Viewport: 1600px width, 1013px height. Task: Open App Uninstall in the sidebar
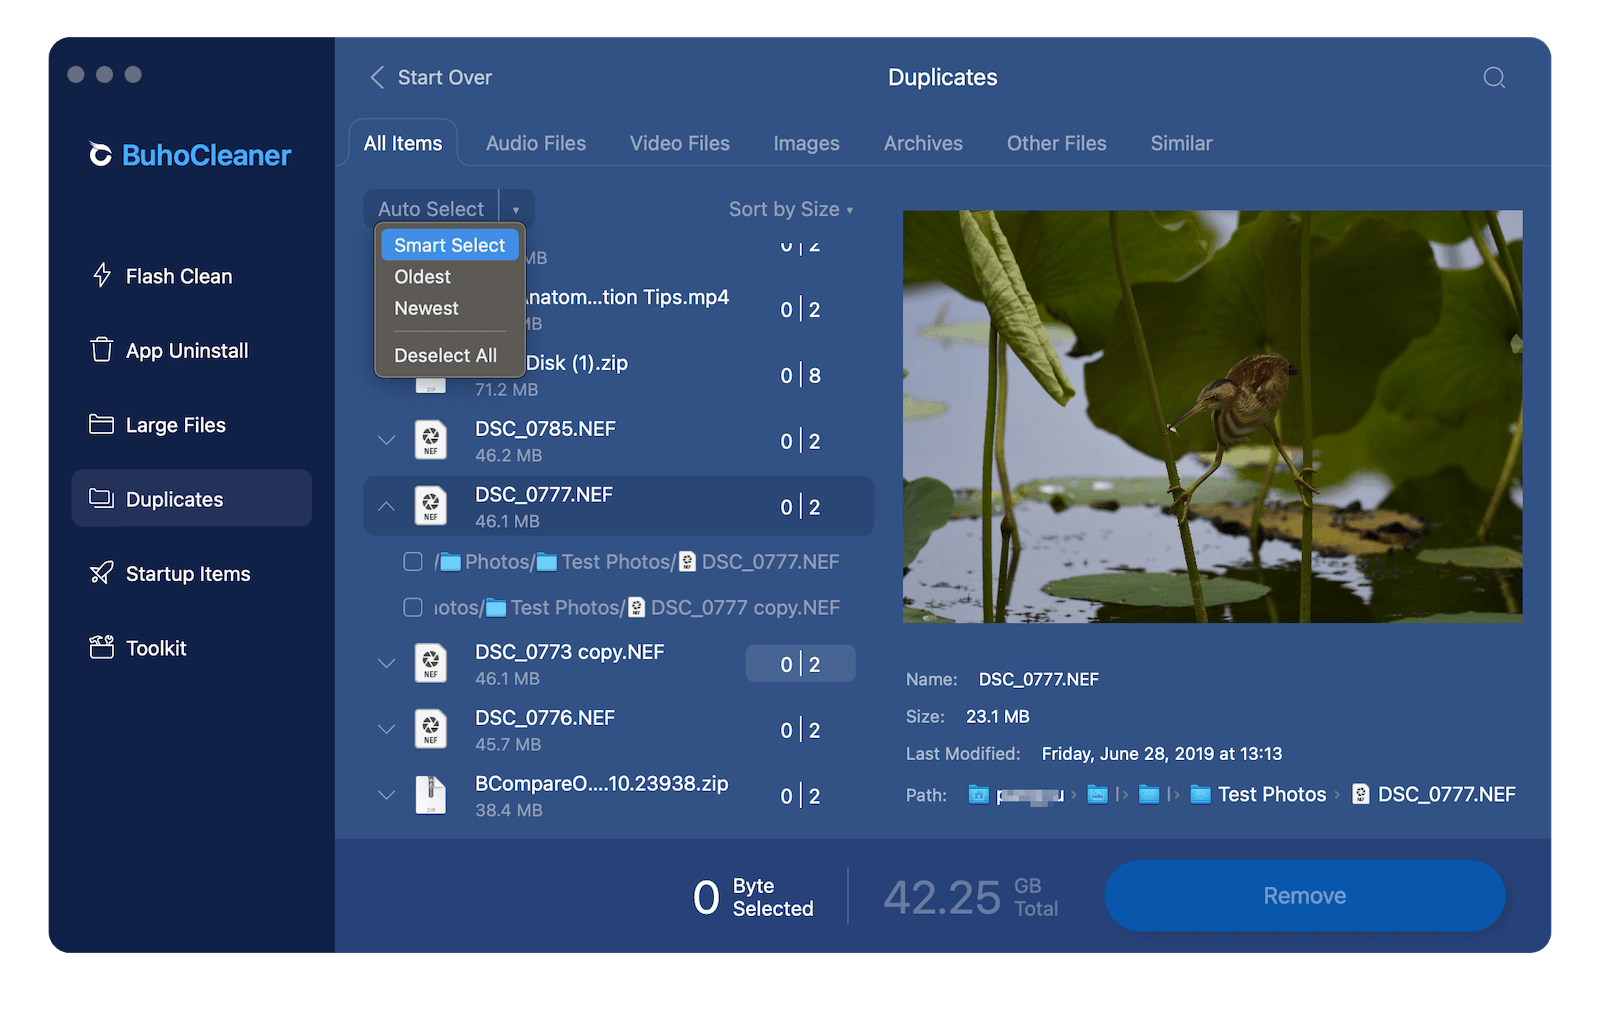tap(191, 350)
